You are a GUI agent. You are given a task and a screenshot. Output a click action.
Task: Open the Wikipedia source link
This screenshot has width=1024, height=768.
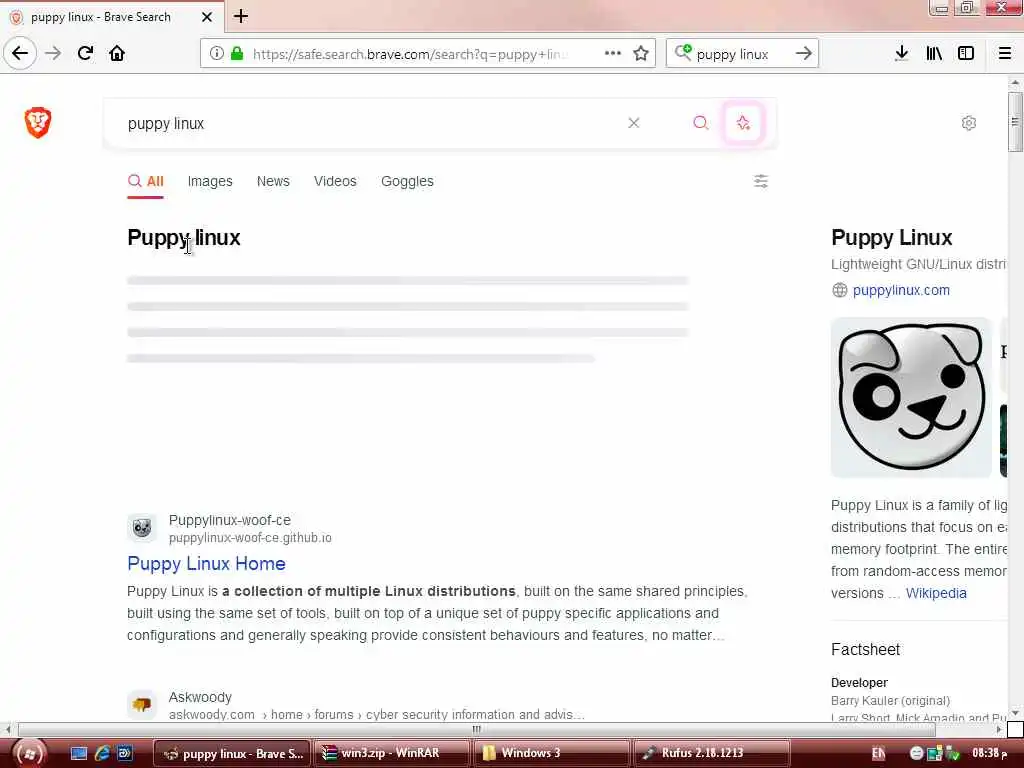[x=936, y=593]
